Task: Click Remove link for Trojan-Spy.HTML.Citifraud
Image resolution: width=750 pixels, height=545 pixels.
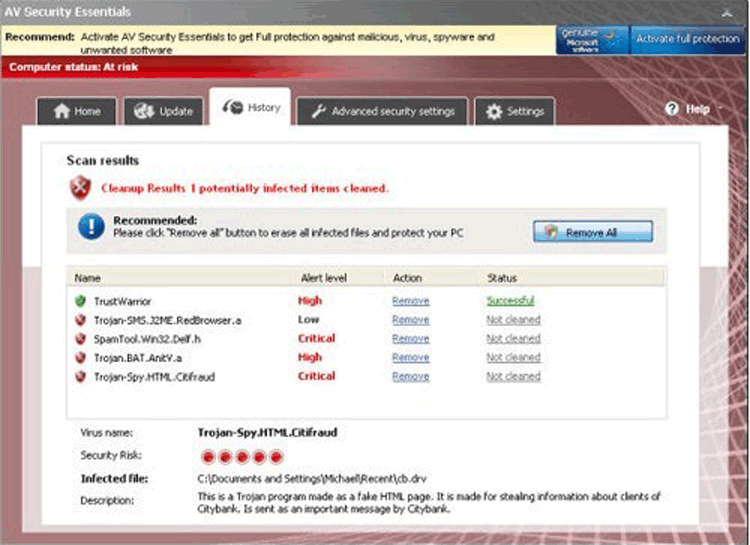Action: click(410, 377)
